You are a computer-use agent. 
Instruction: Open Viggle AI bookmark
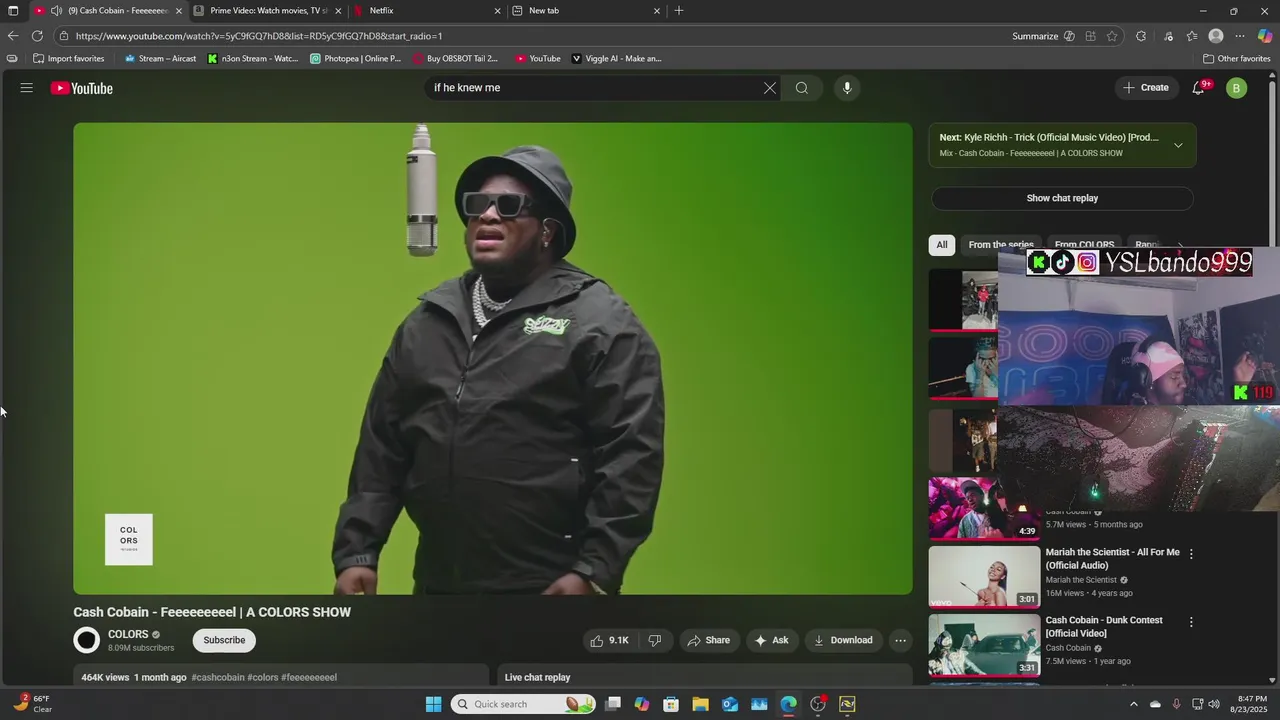616,58
